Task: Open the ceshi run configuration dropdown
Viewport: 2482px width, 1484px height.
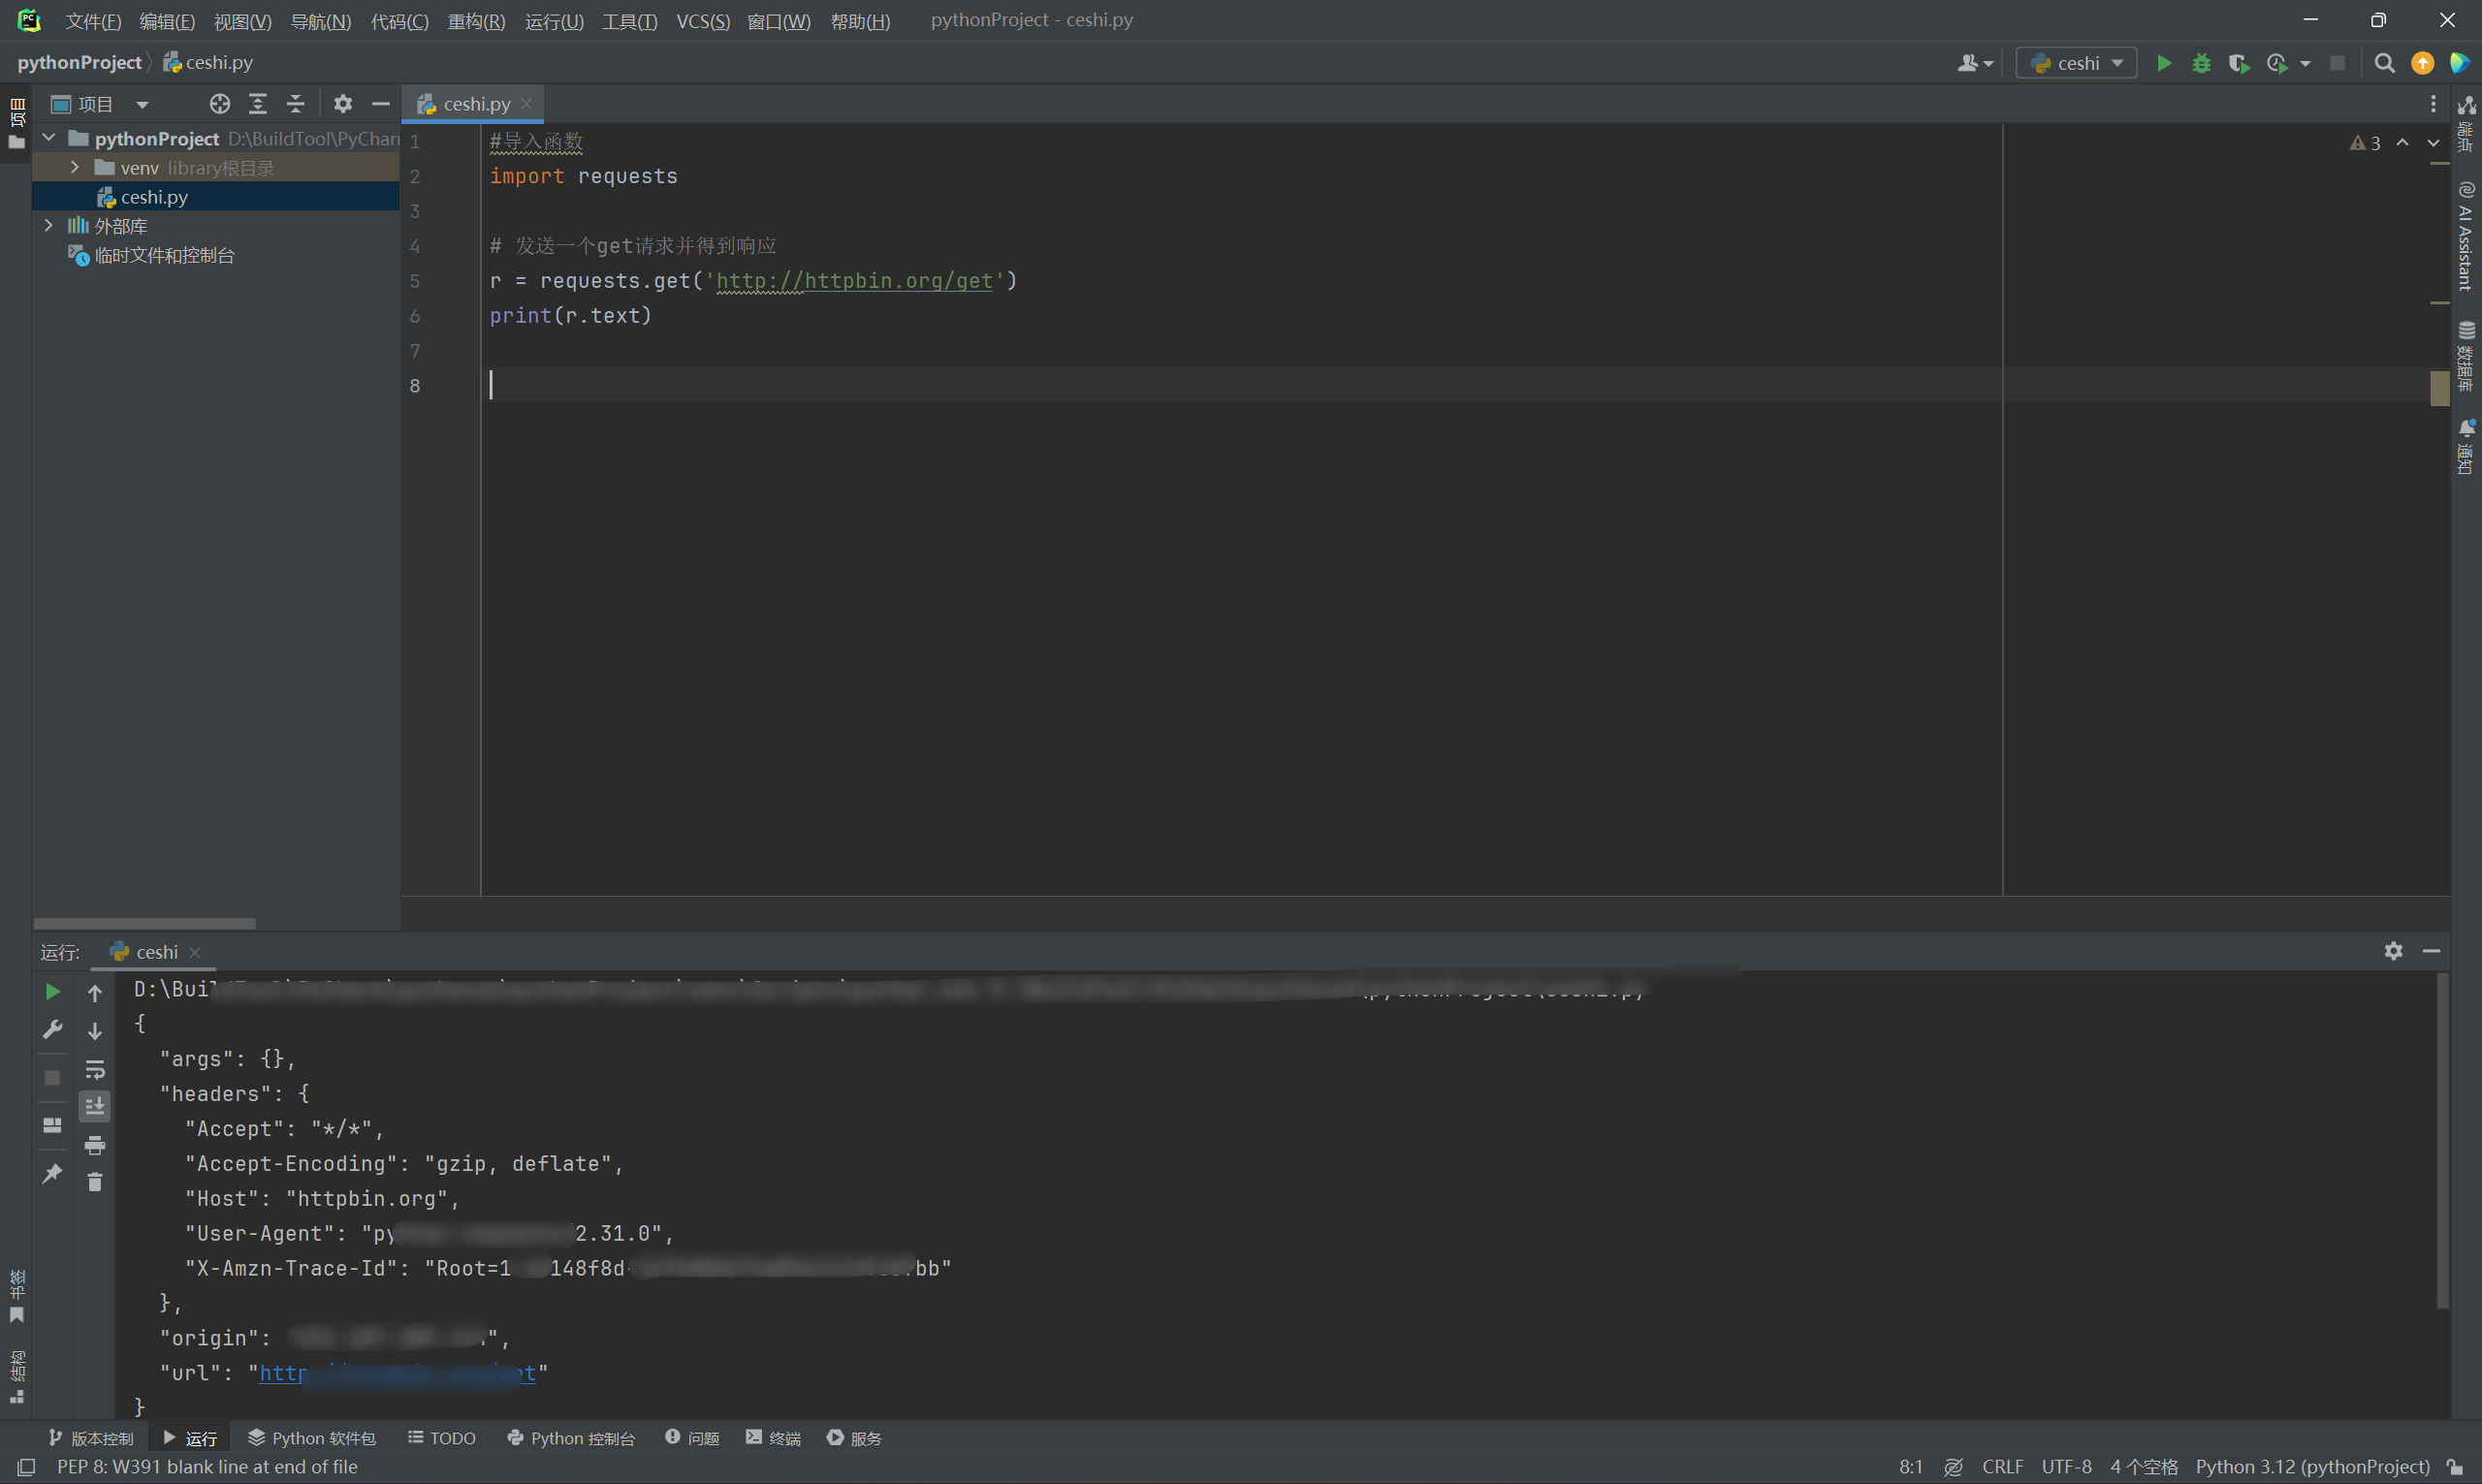Action: pyautogui.click(x=2076, y=63)
